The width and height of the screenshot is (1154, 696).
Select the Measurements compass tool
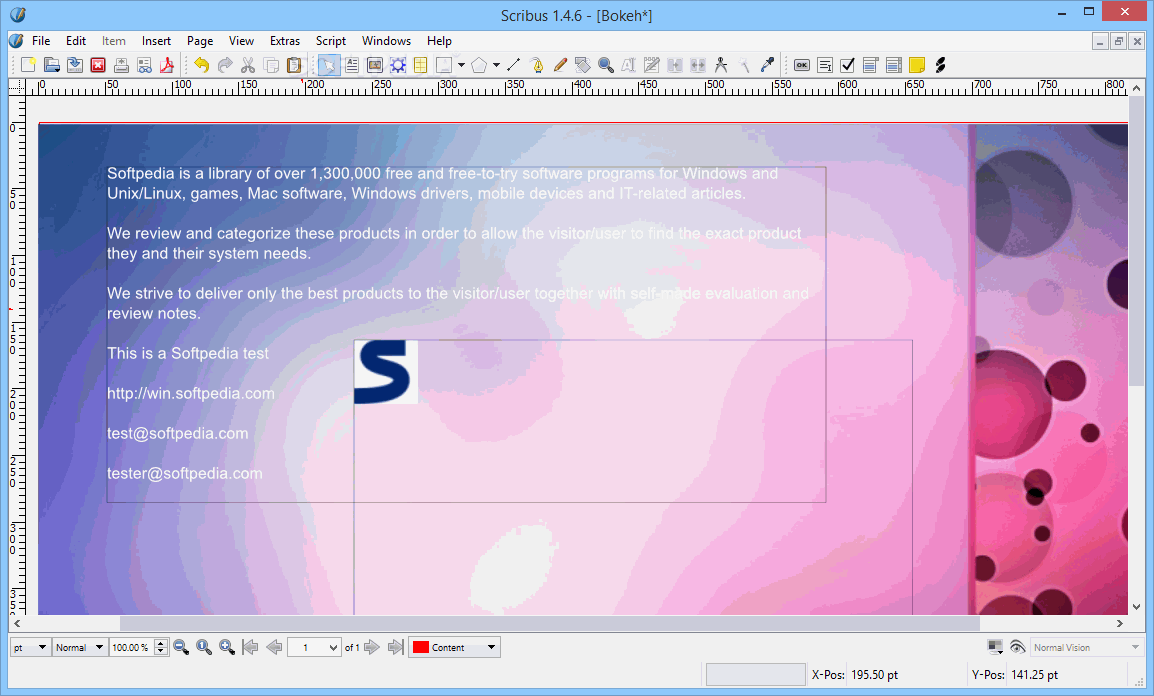pyautogui.click(x=721, y=65)
